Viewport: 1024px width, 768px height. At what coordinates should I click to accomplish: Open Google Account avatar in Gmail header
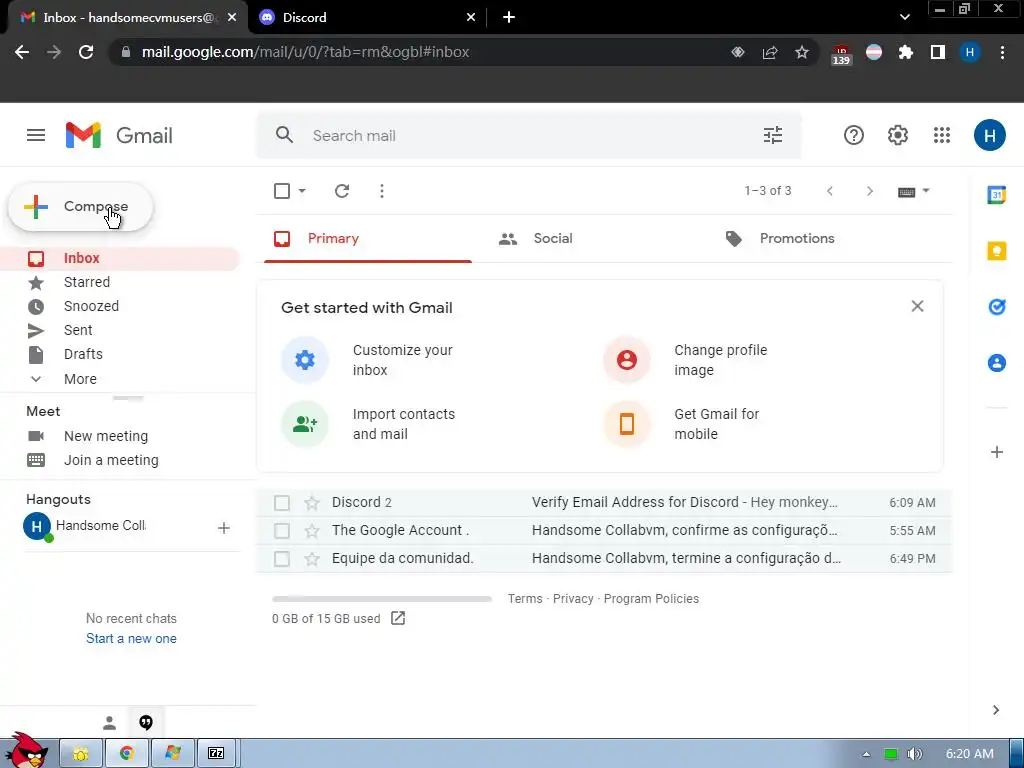[989, 135]
